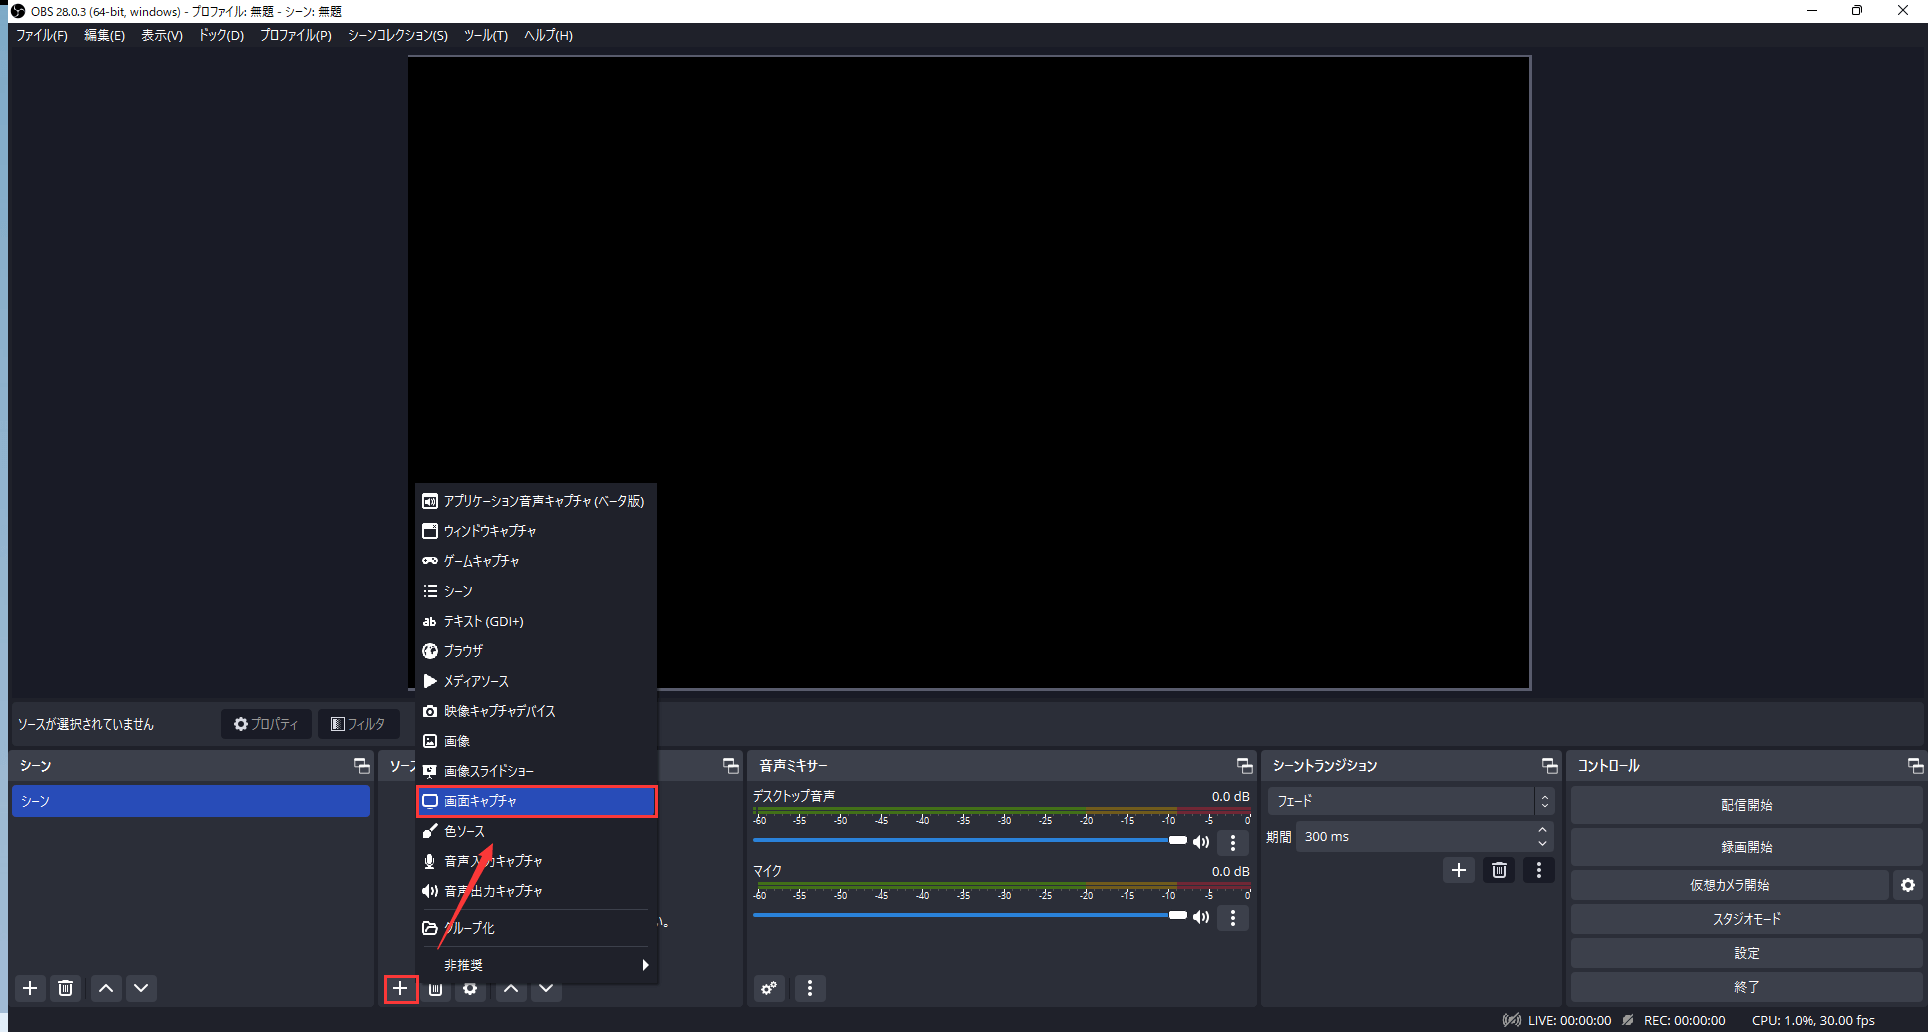Open the ファイル(F) menu
The width and height of the screenshot is (1928, 1032).
(42, 36)
